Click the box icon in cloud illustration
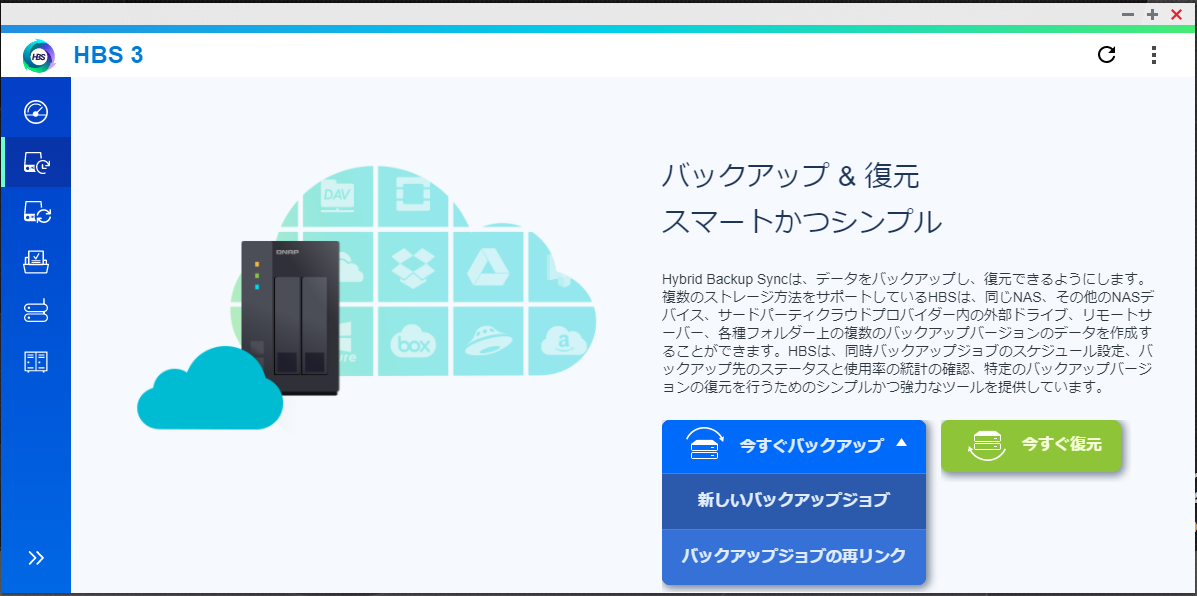The height and width of the screenshot is (596, 1197). pyautogui.click(x=413, y=341)
